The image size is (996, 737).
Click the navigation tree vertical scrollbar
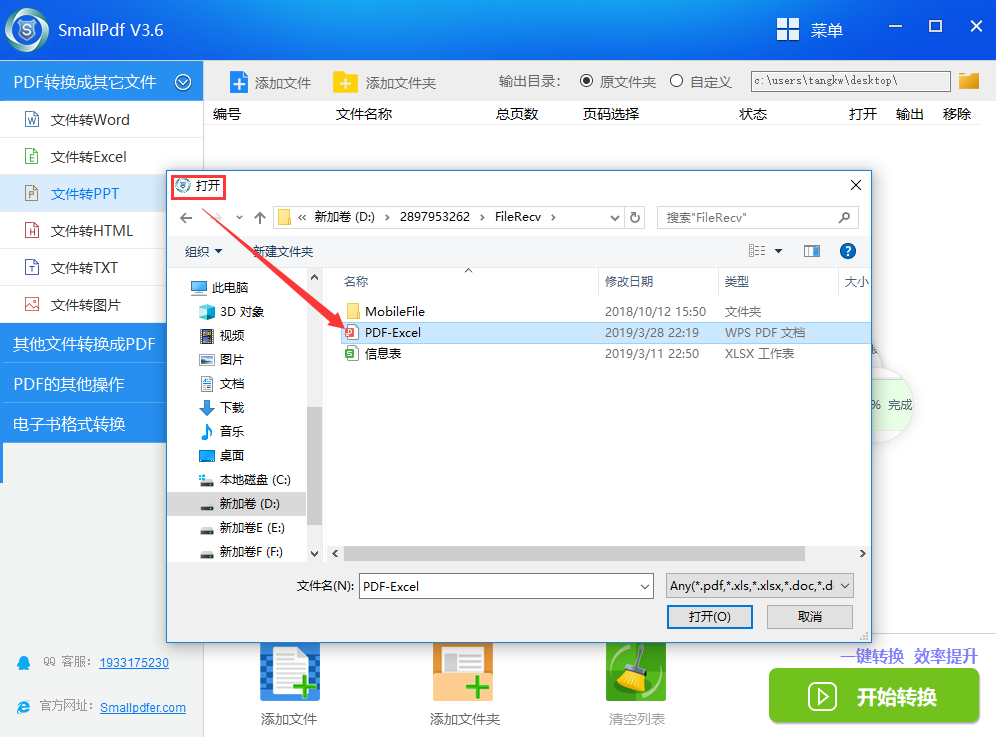pyautogui.click(x=314, y=465)
